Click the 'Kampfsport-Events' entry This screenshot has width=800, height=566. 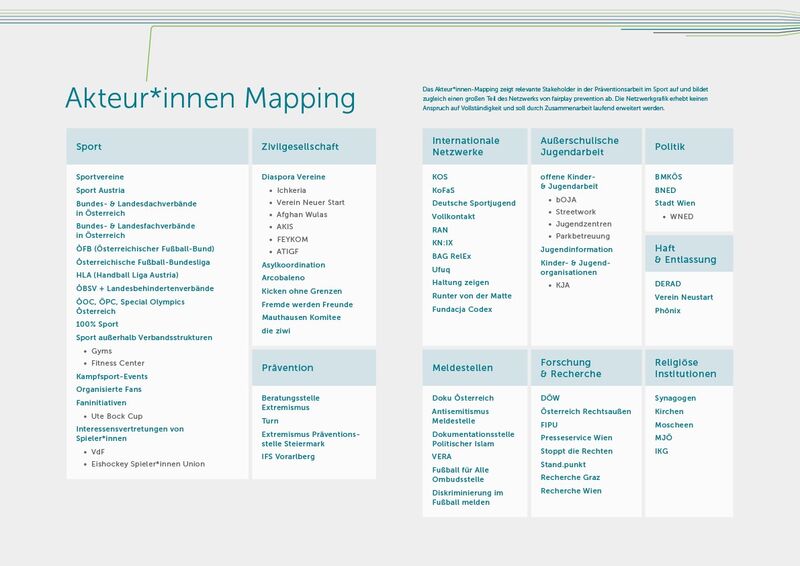click(112, 377)
